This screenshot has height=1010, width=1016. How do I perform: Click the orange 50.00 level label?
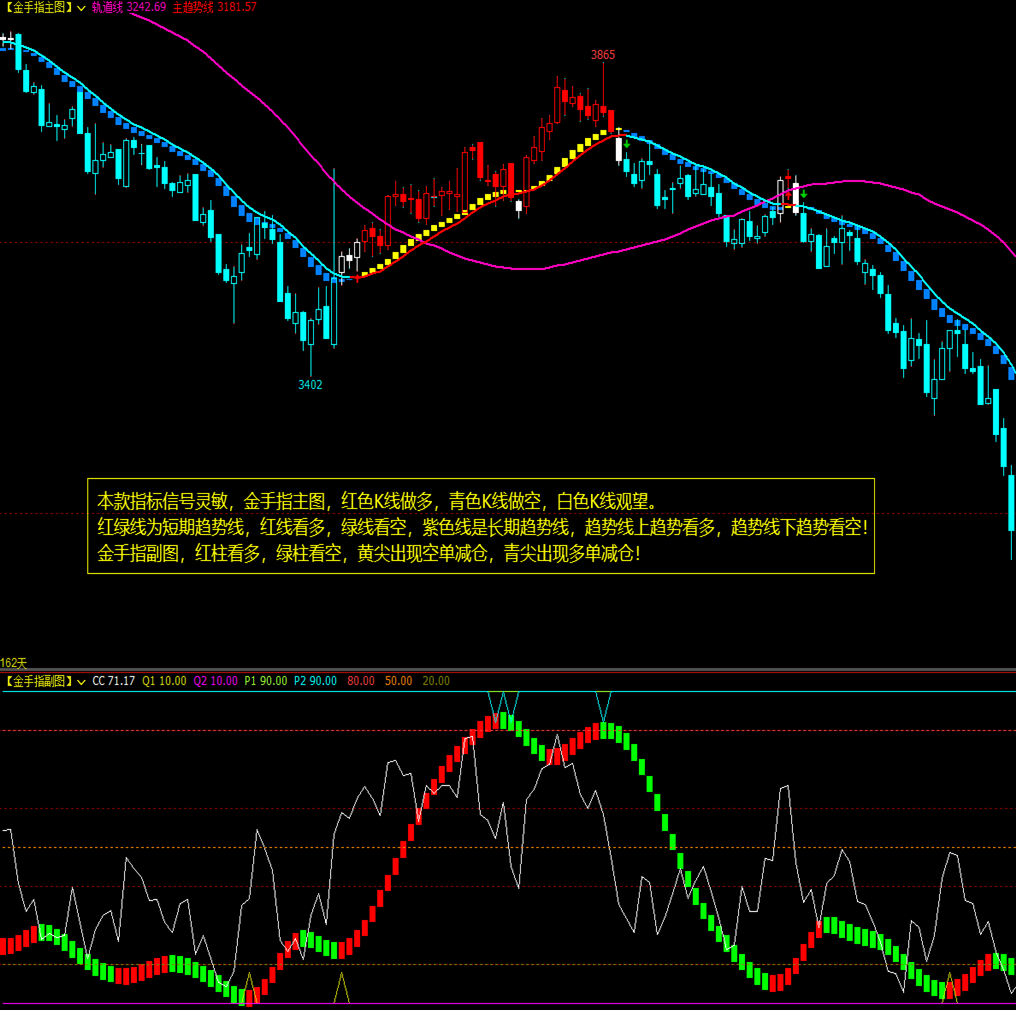tap(398, 681)
